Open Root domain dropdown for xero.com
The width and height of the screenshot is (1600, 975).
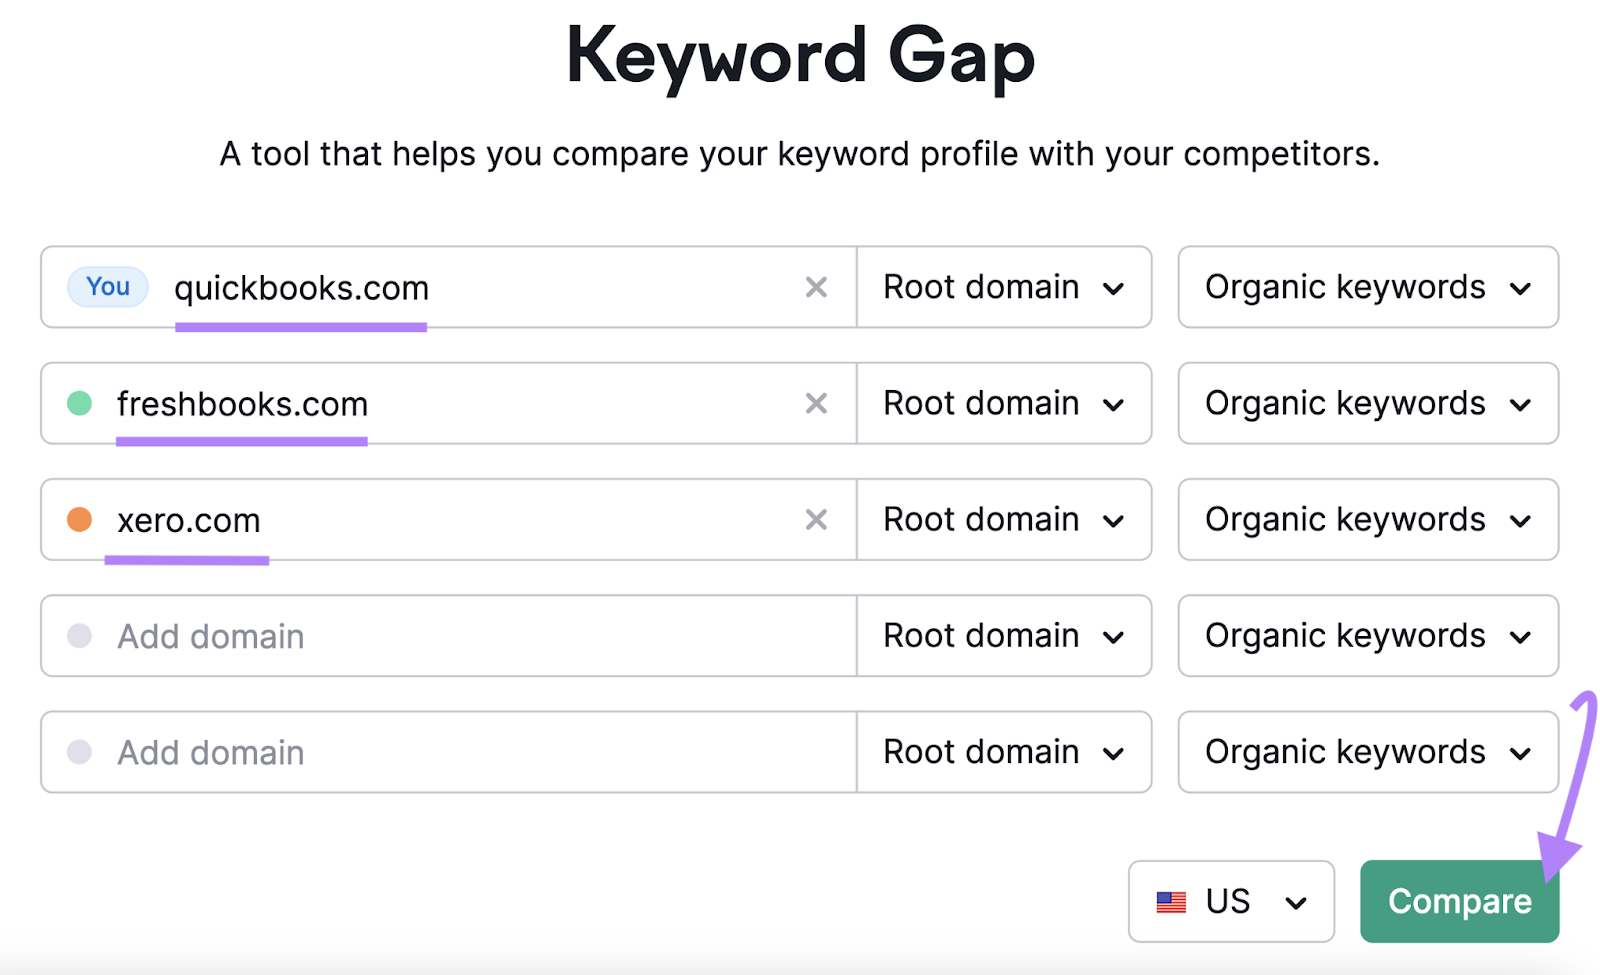point(1003,520)
